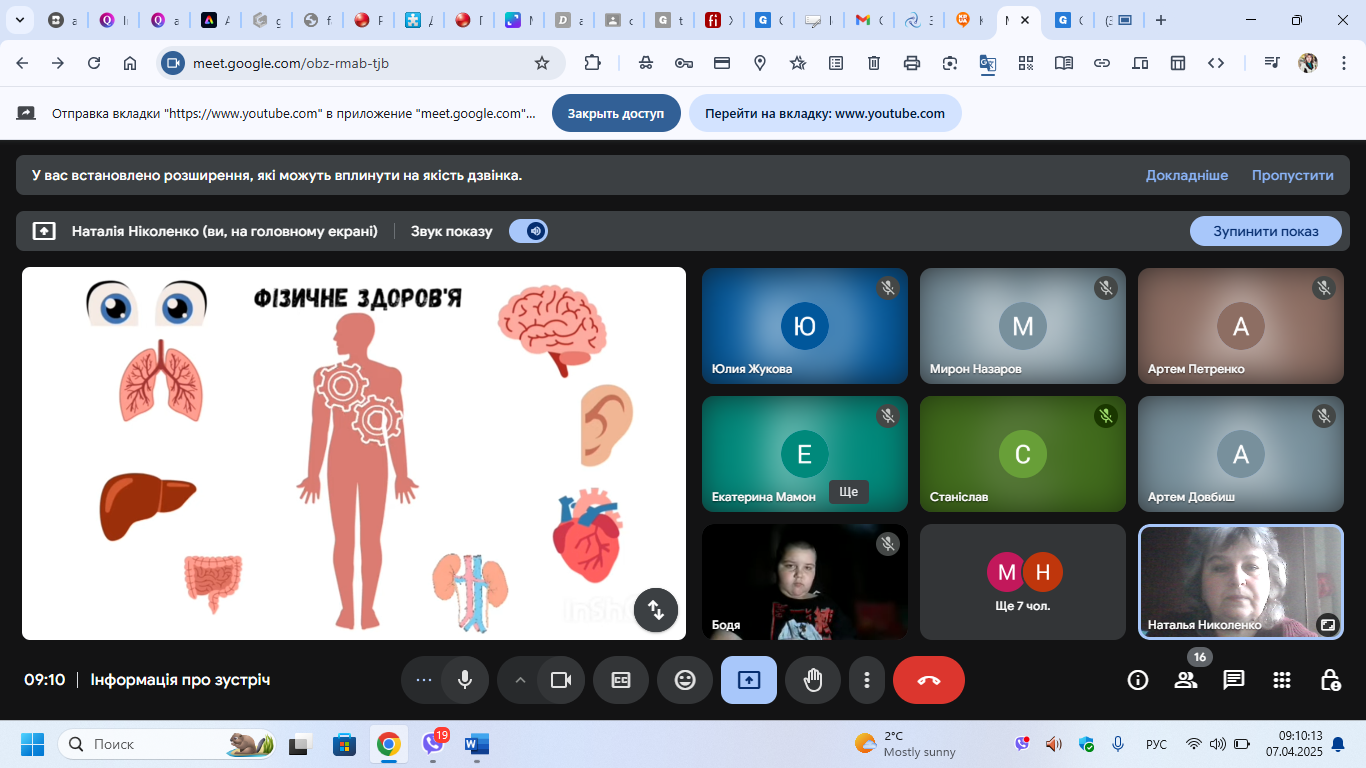
Task: Open emoji reactions in call controls
Action: [x=685, y=680]
